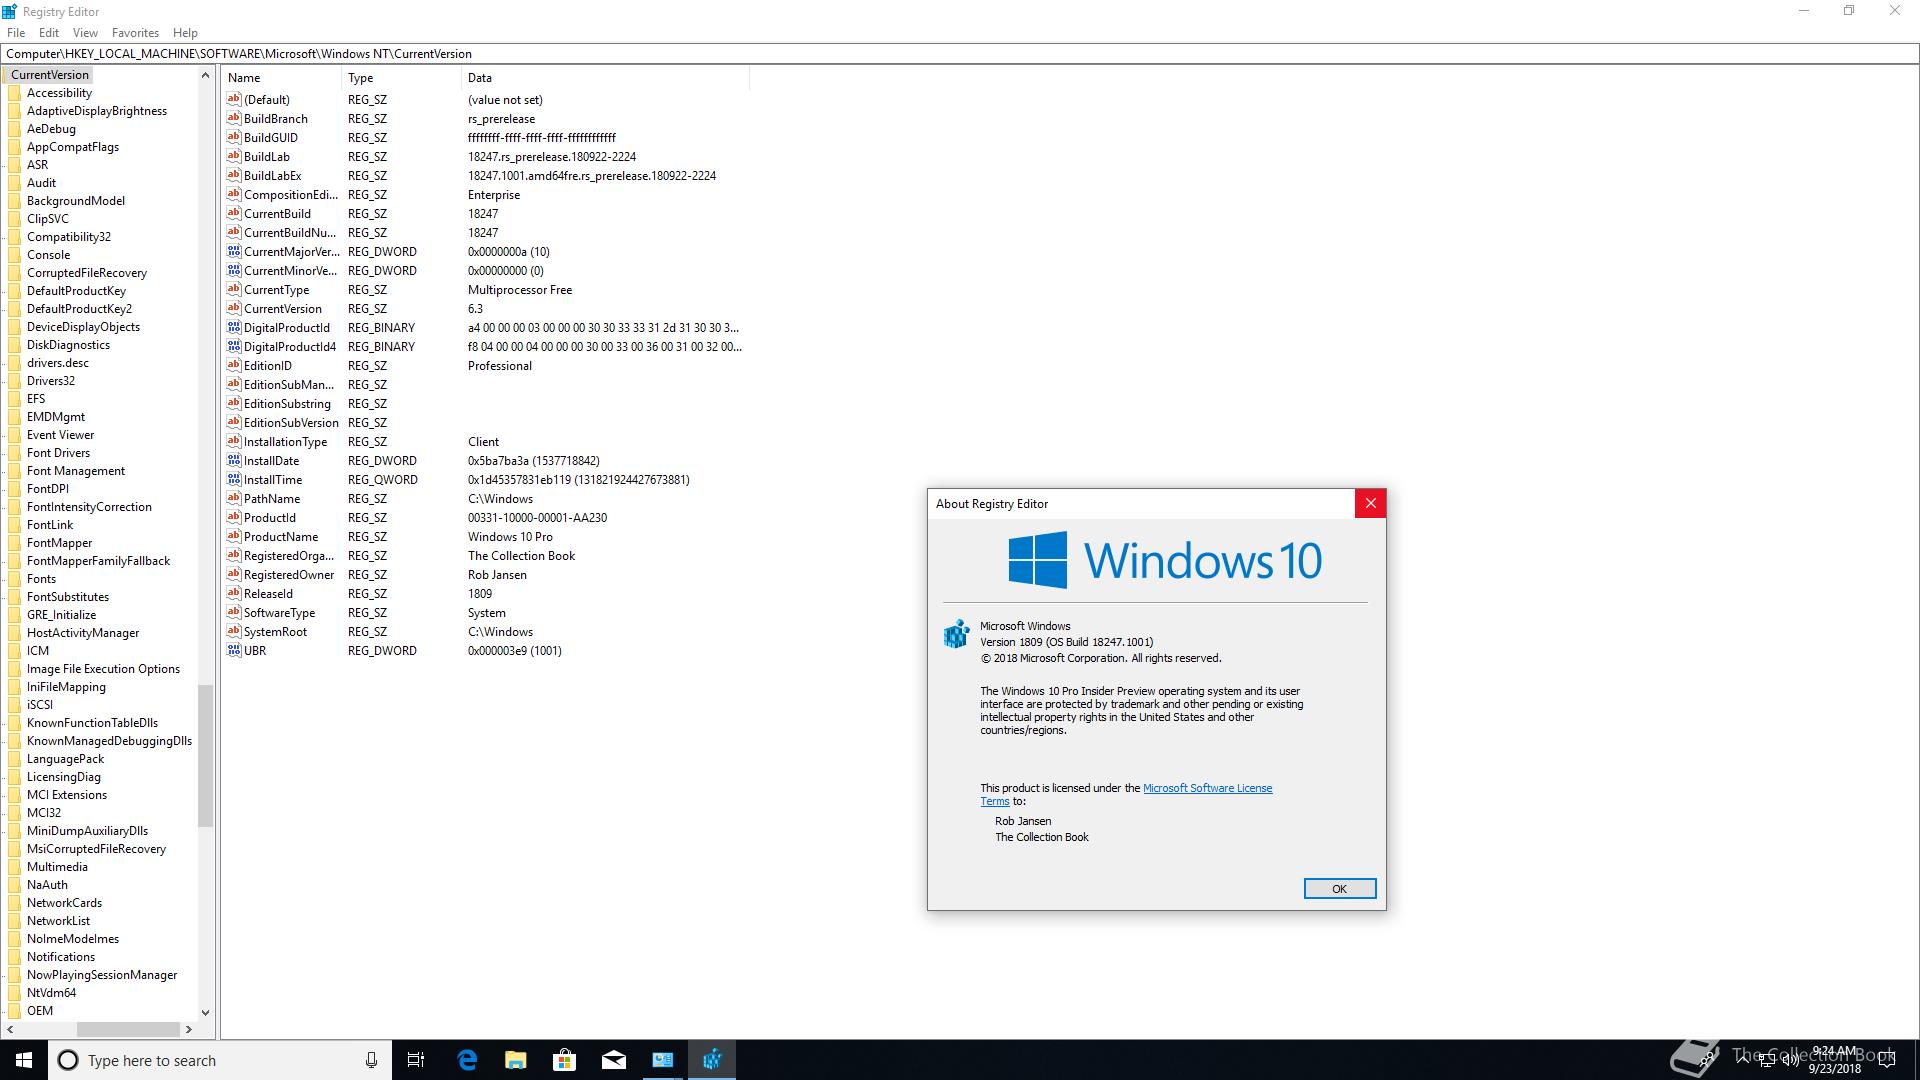Click the BuildBranch string value icon
Image resolution: width=1920 pixels, height=1080 pixels.
click(x=234, y=118)
